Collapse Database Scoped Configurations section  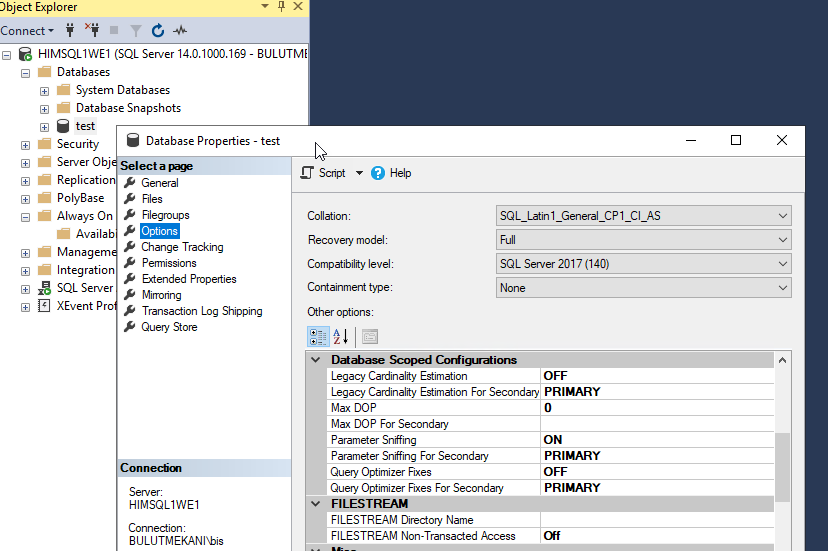[x=316, y=360]
